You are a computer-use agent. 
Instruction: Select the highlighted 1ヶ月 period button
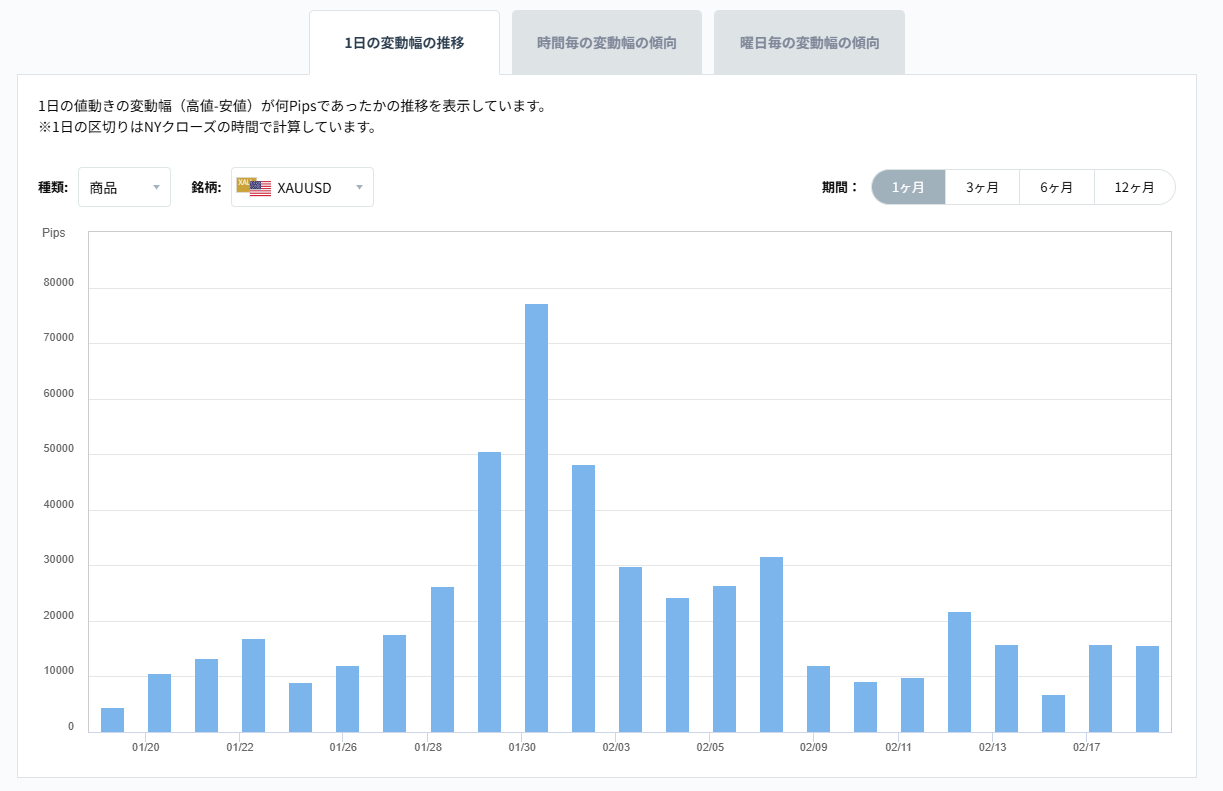(x=908, y=187)
